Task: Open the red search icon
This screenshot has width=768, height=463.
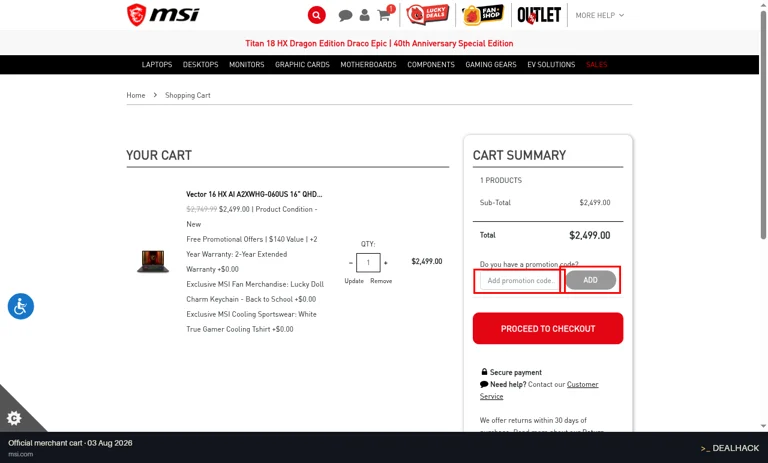Action: click(x=316, y=15)
